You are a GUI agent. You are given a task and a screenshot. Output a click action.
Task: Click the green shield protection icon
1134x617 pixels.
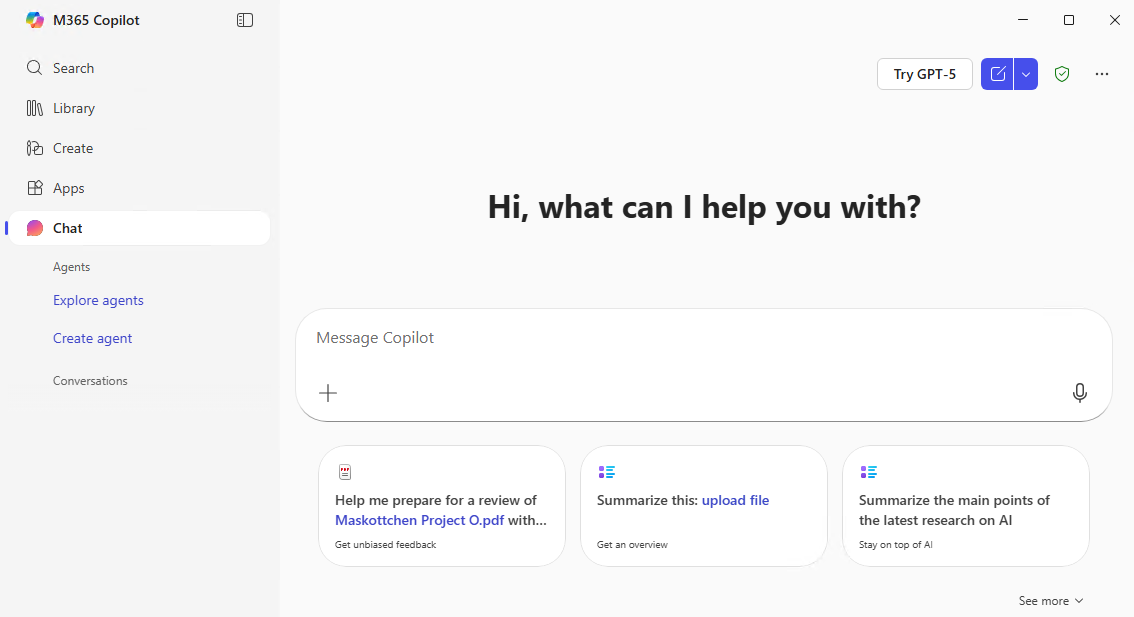1062,74
